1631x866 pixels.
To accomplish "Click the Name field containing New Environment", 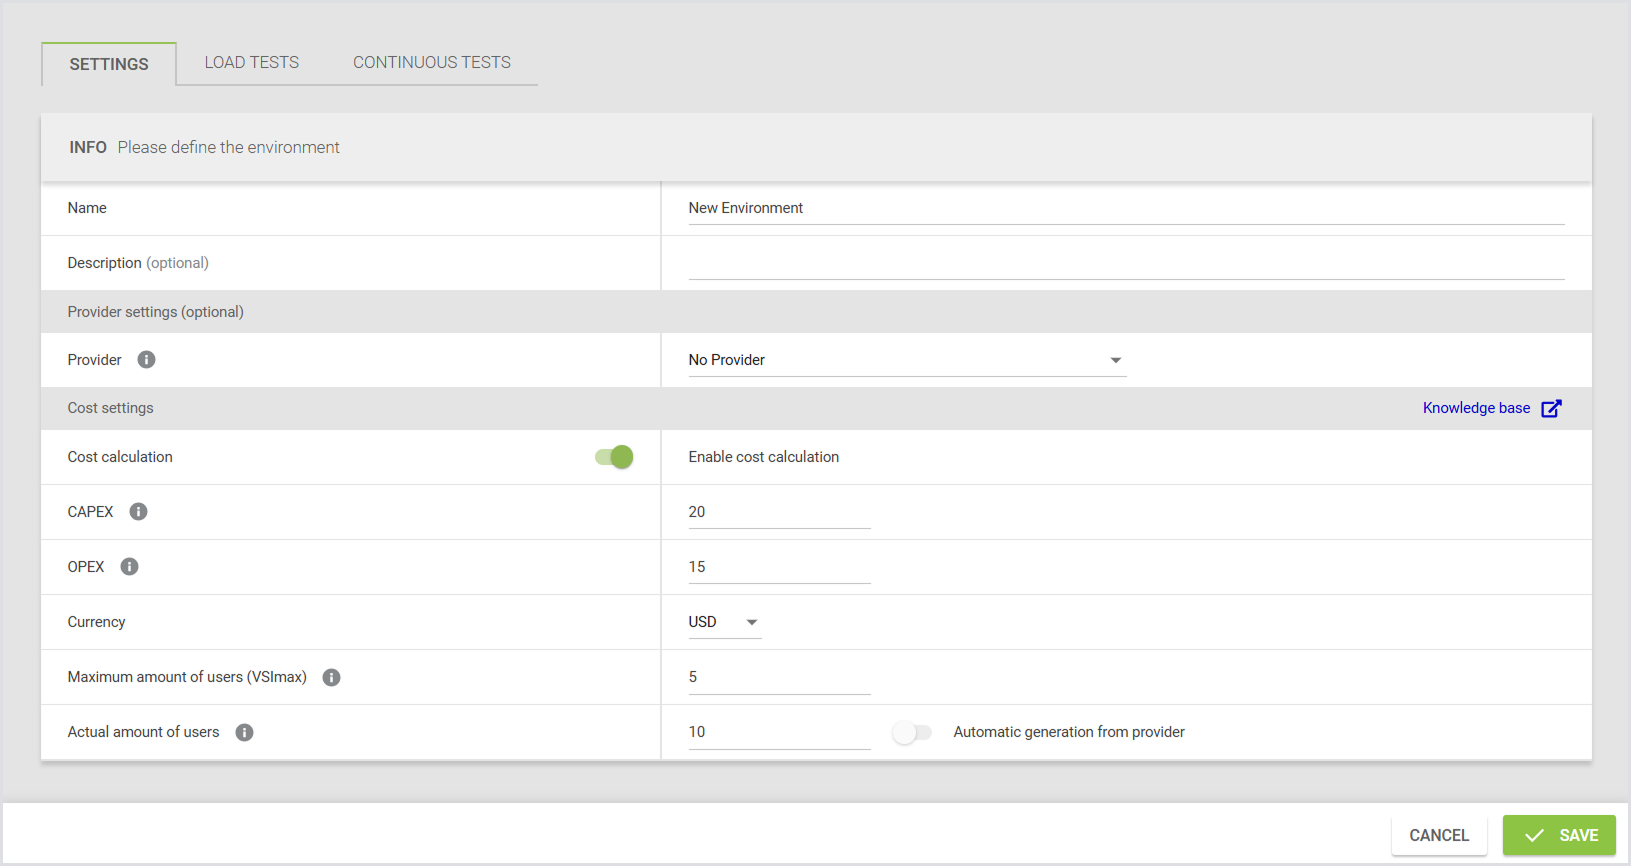I will pyautogui.click(x=1125, y=208).
